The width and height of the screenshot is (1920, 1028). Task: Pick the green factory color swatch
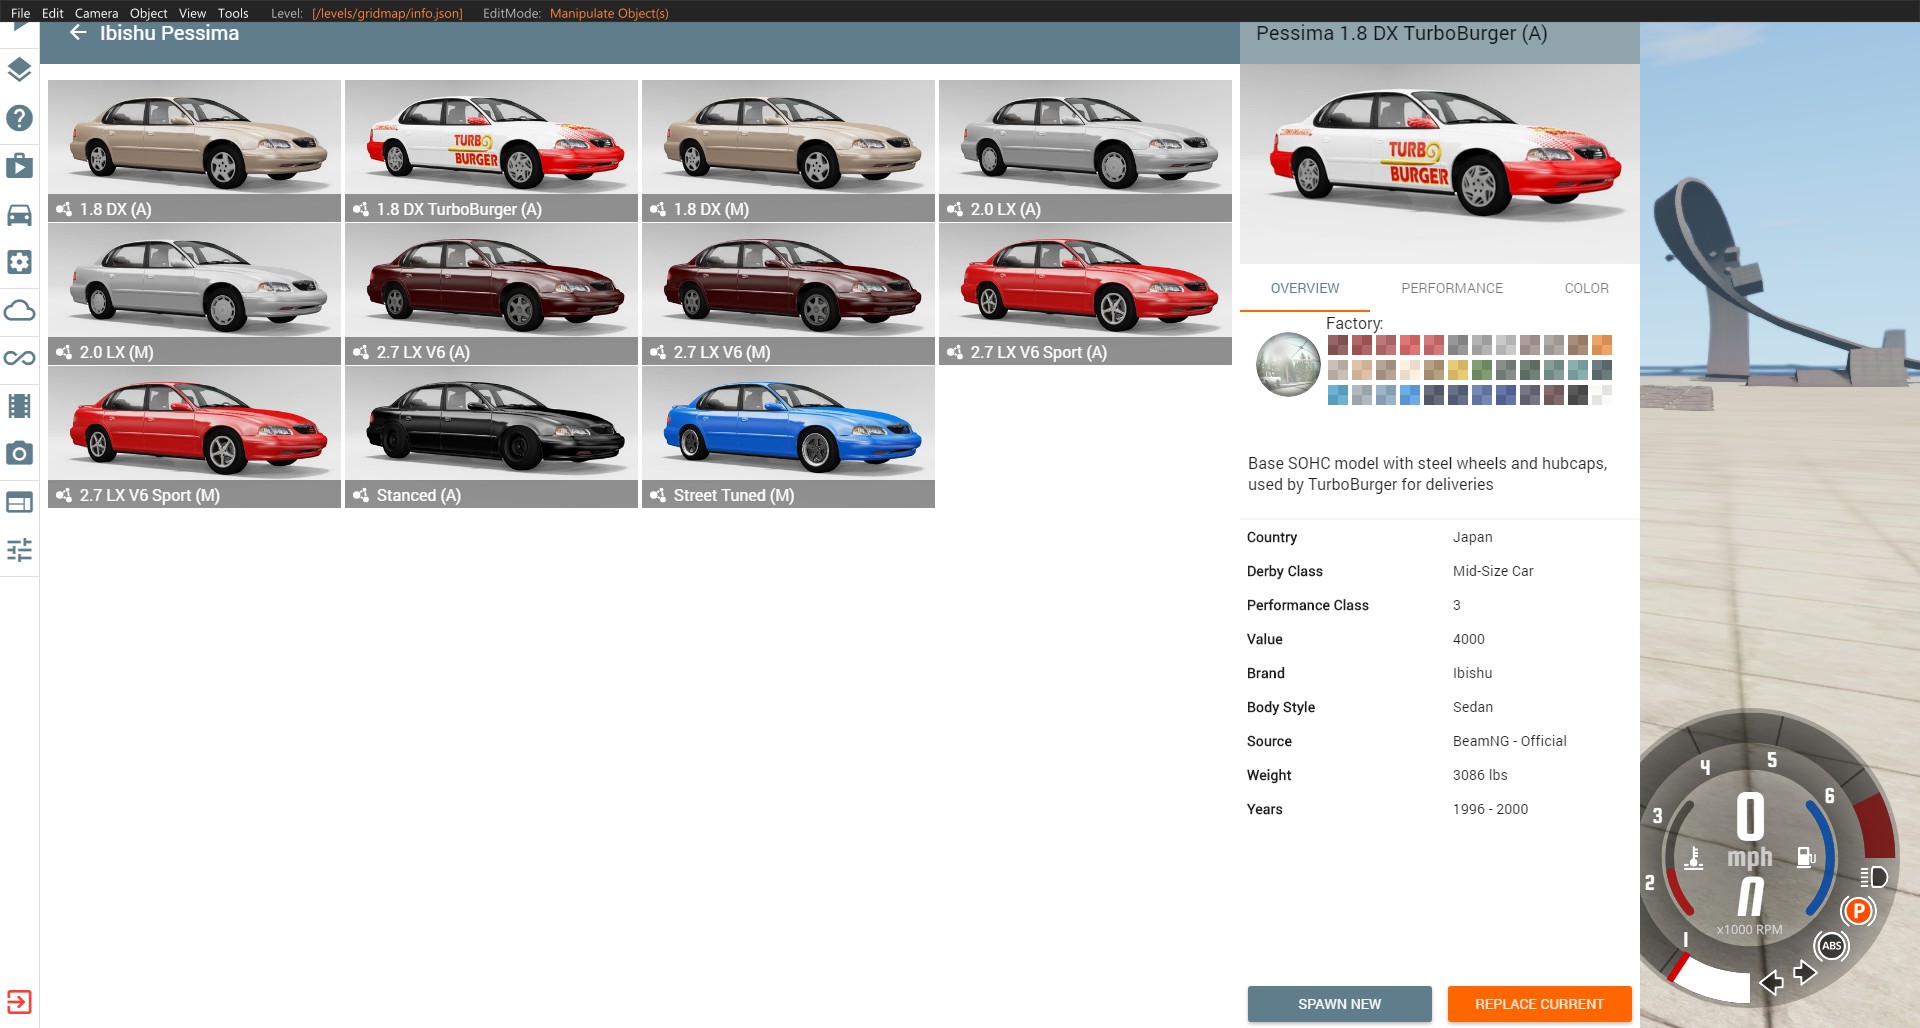click(x=1482, y=370)
